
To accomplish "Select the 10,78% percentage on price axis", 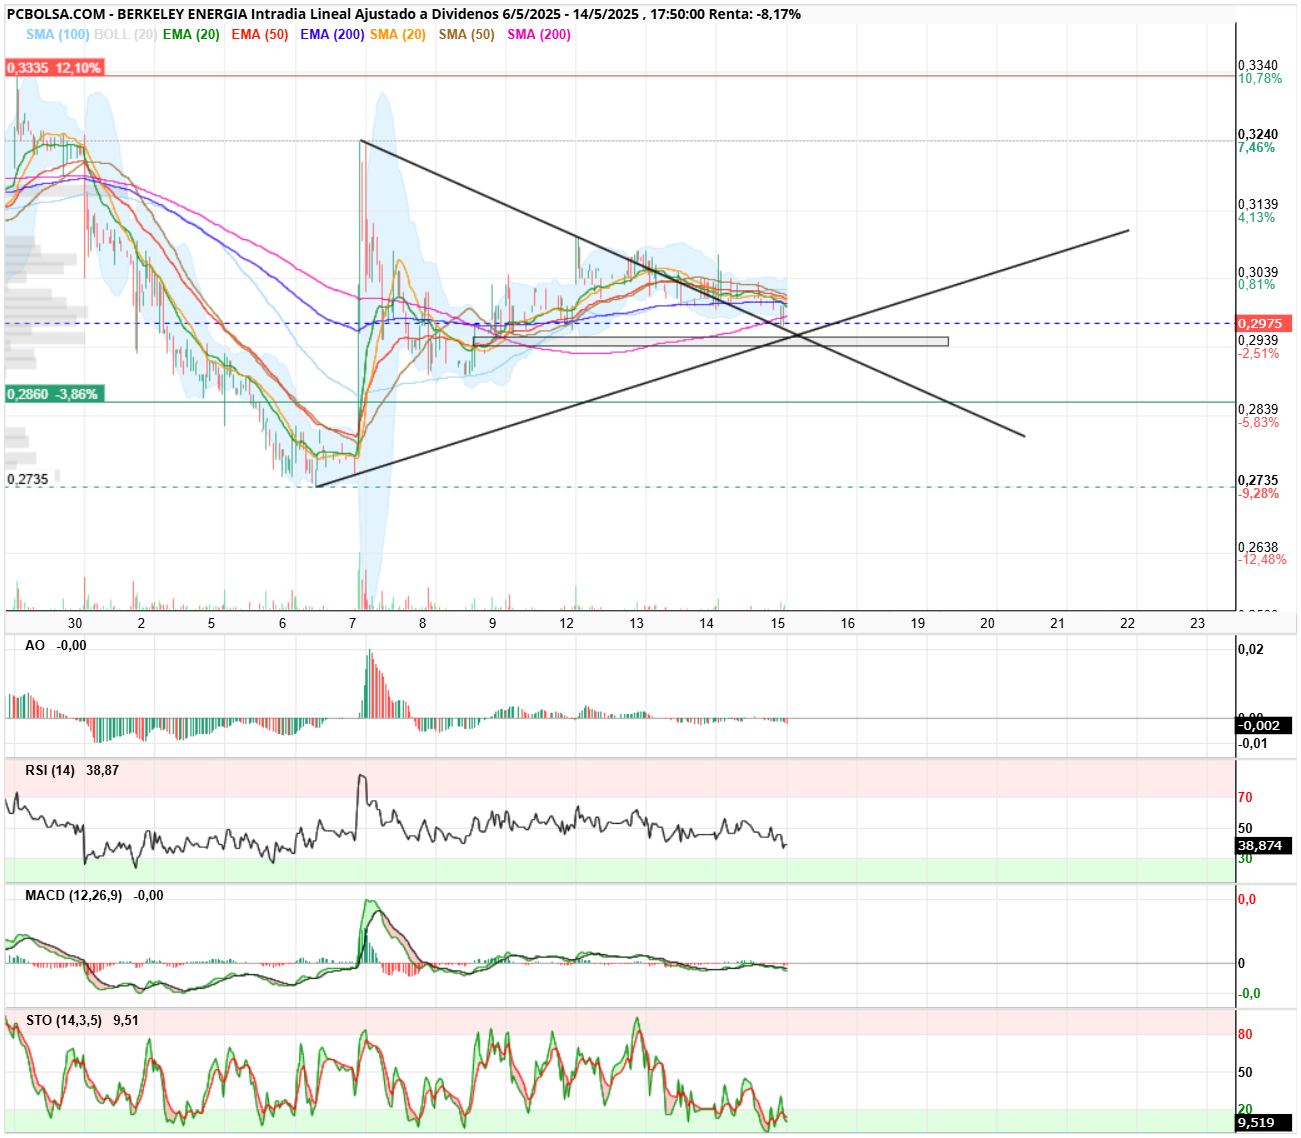I will coord(1260,78).
